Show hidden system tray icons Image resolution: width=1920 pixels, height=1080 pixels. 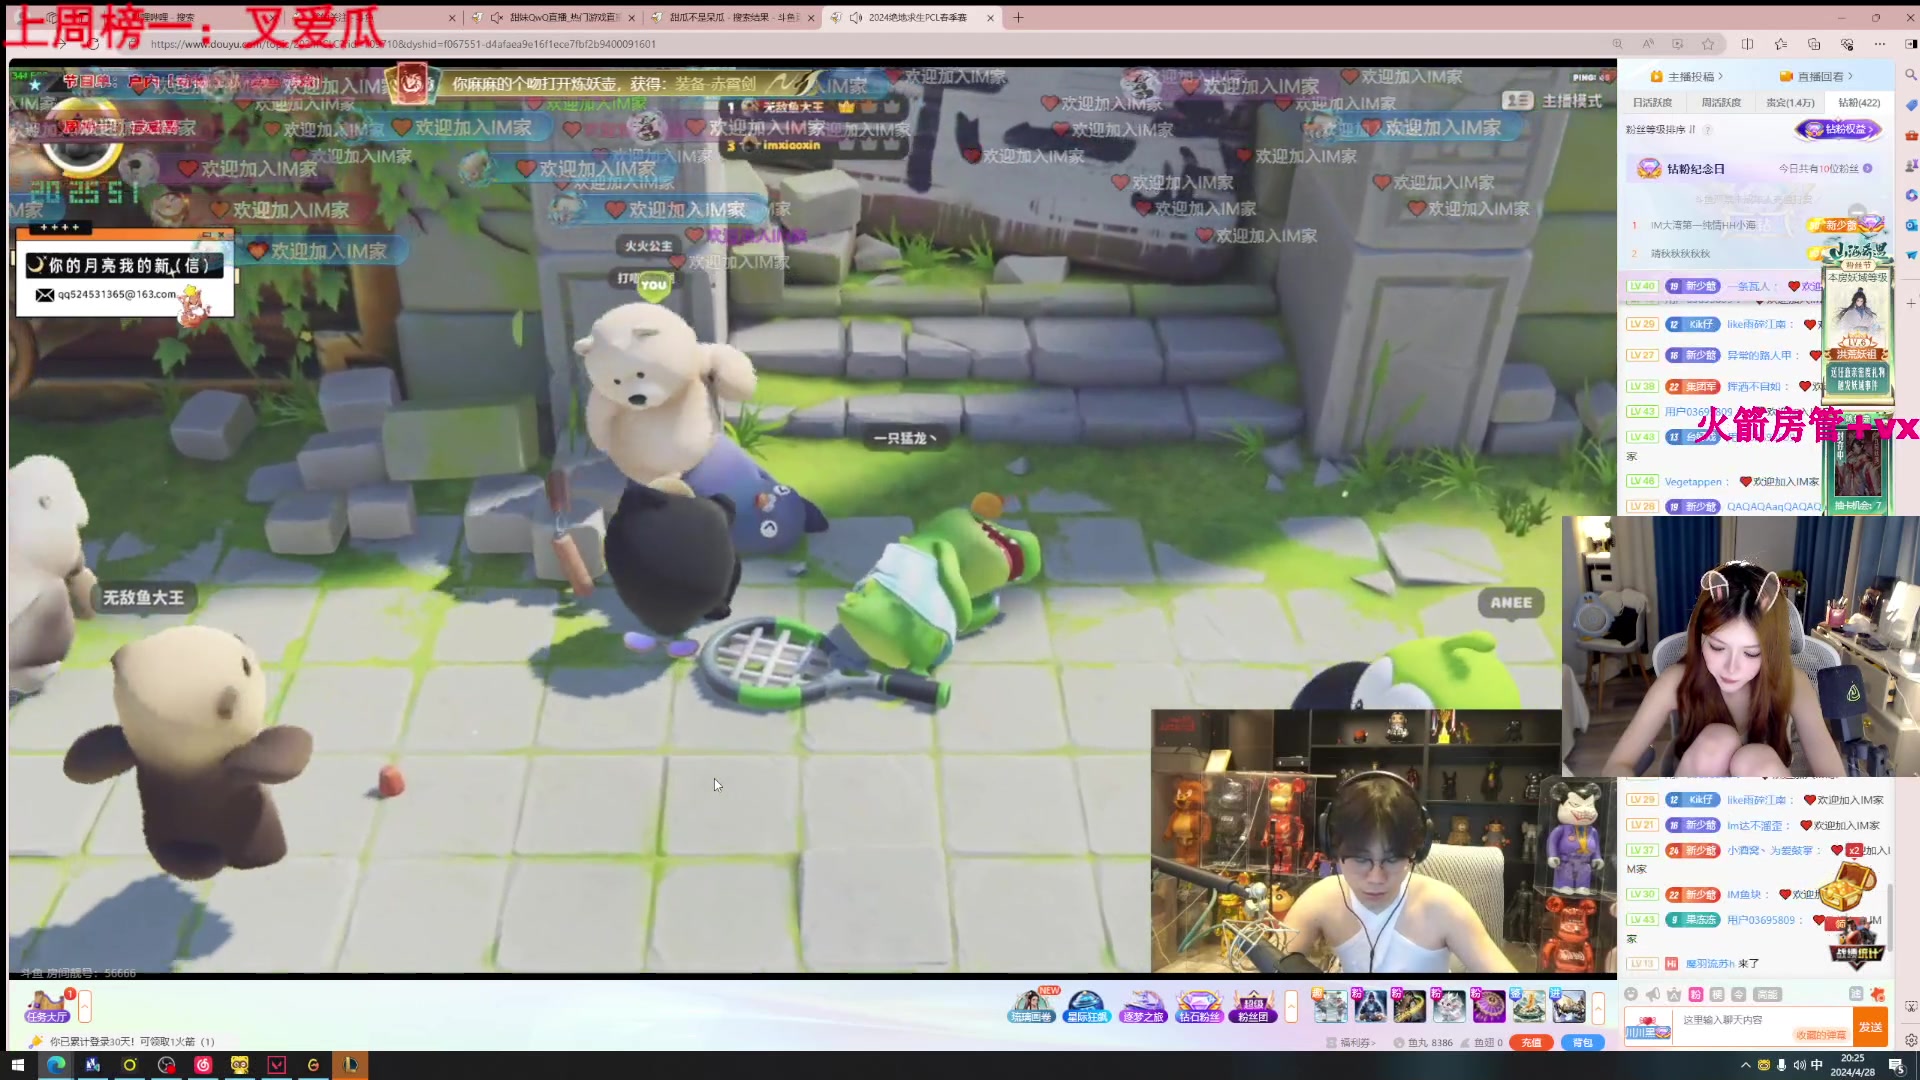(x=1745, y=1065)
